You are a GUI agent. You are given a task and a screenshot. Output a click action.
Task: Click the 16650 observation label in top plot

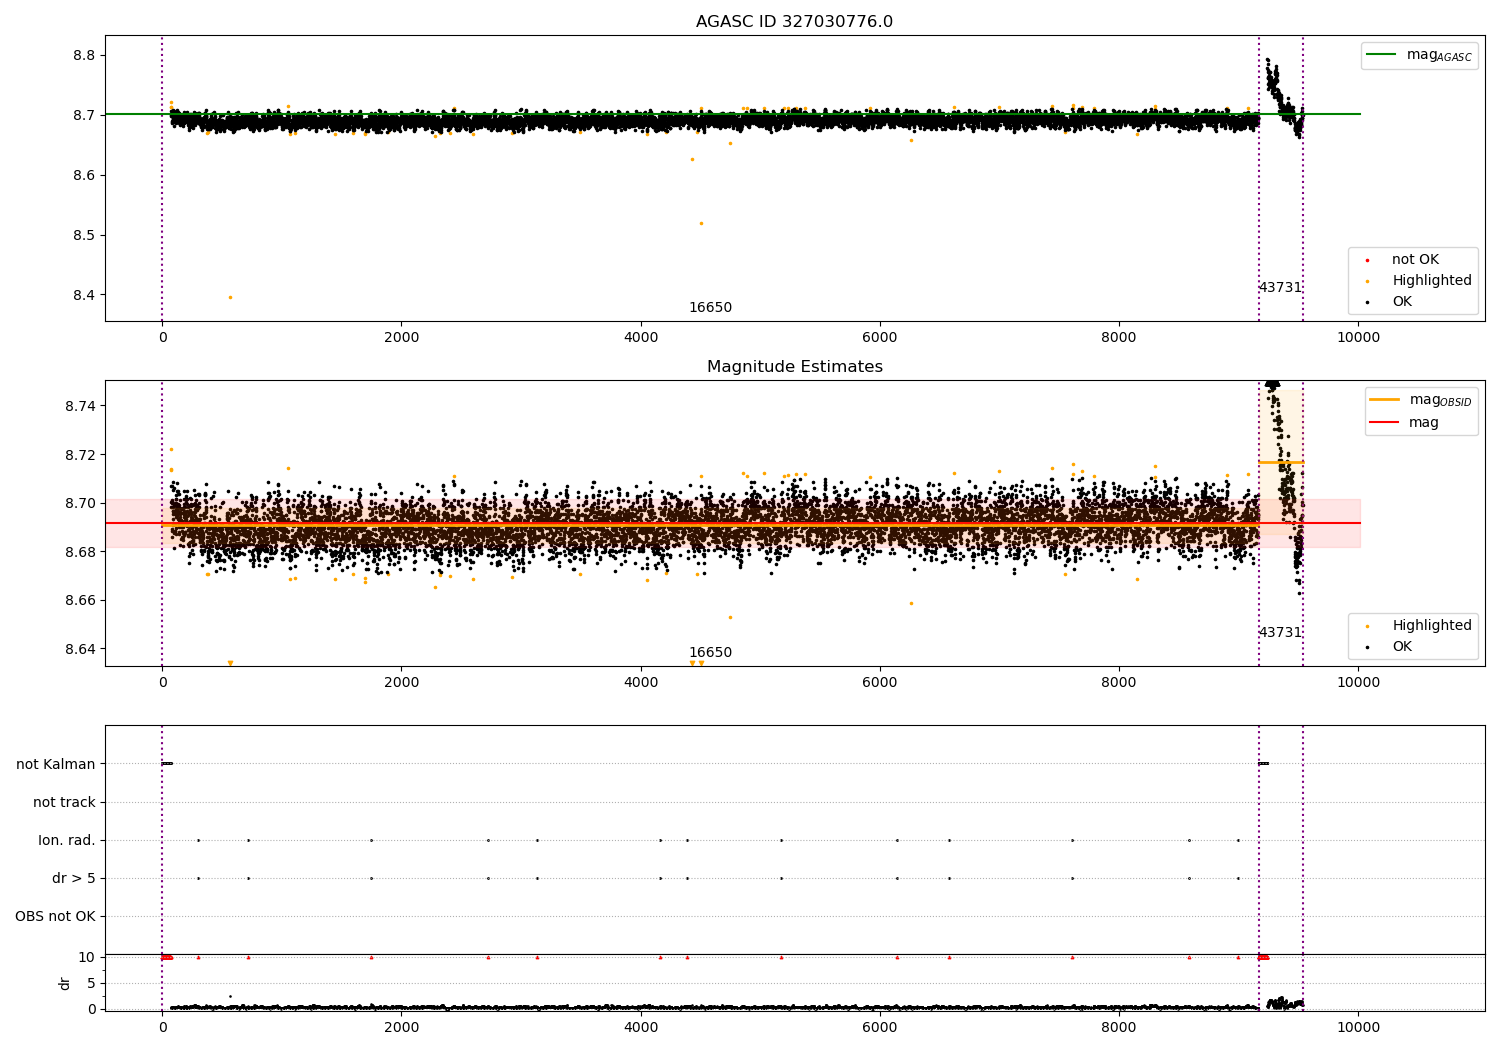(710, 308)
